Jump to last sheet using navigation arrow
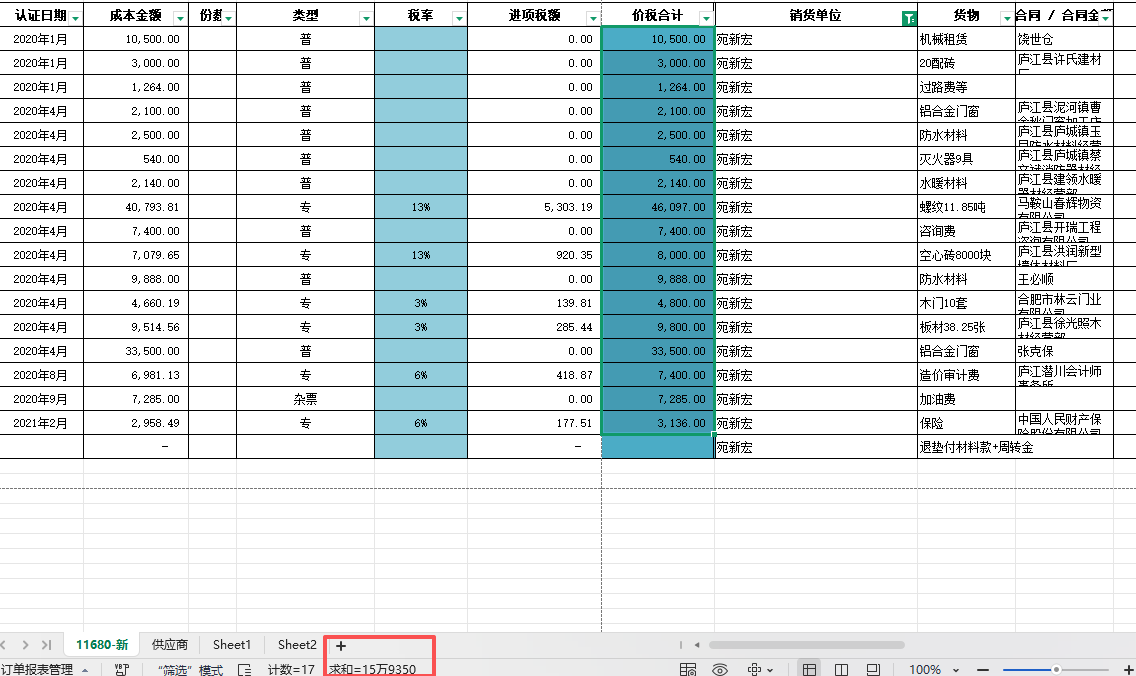The width and height of the screenshot is (1136, 676). [x=46, y=645]
